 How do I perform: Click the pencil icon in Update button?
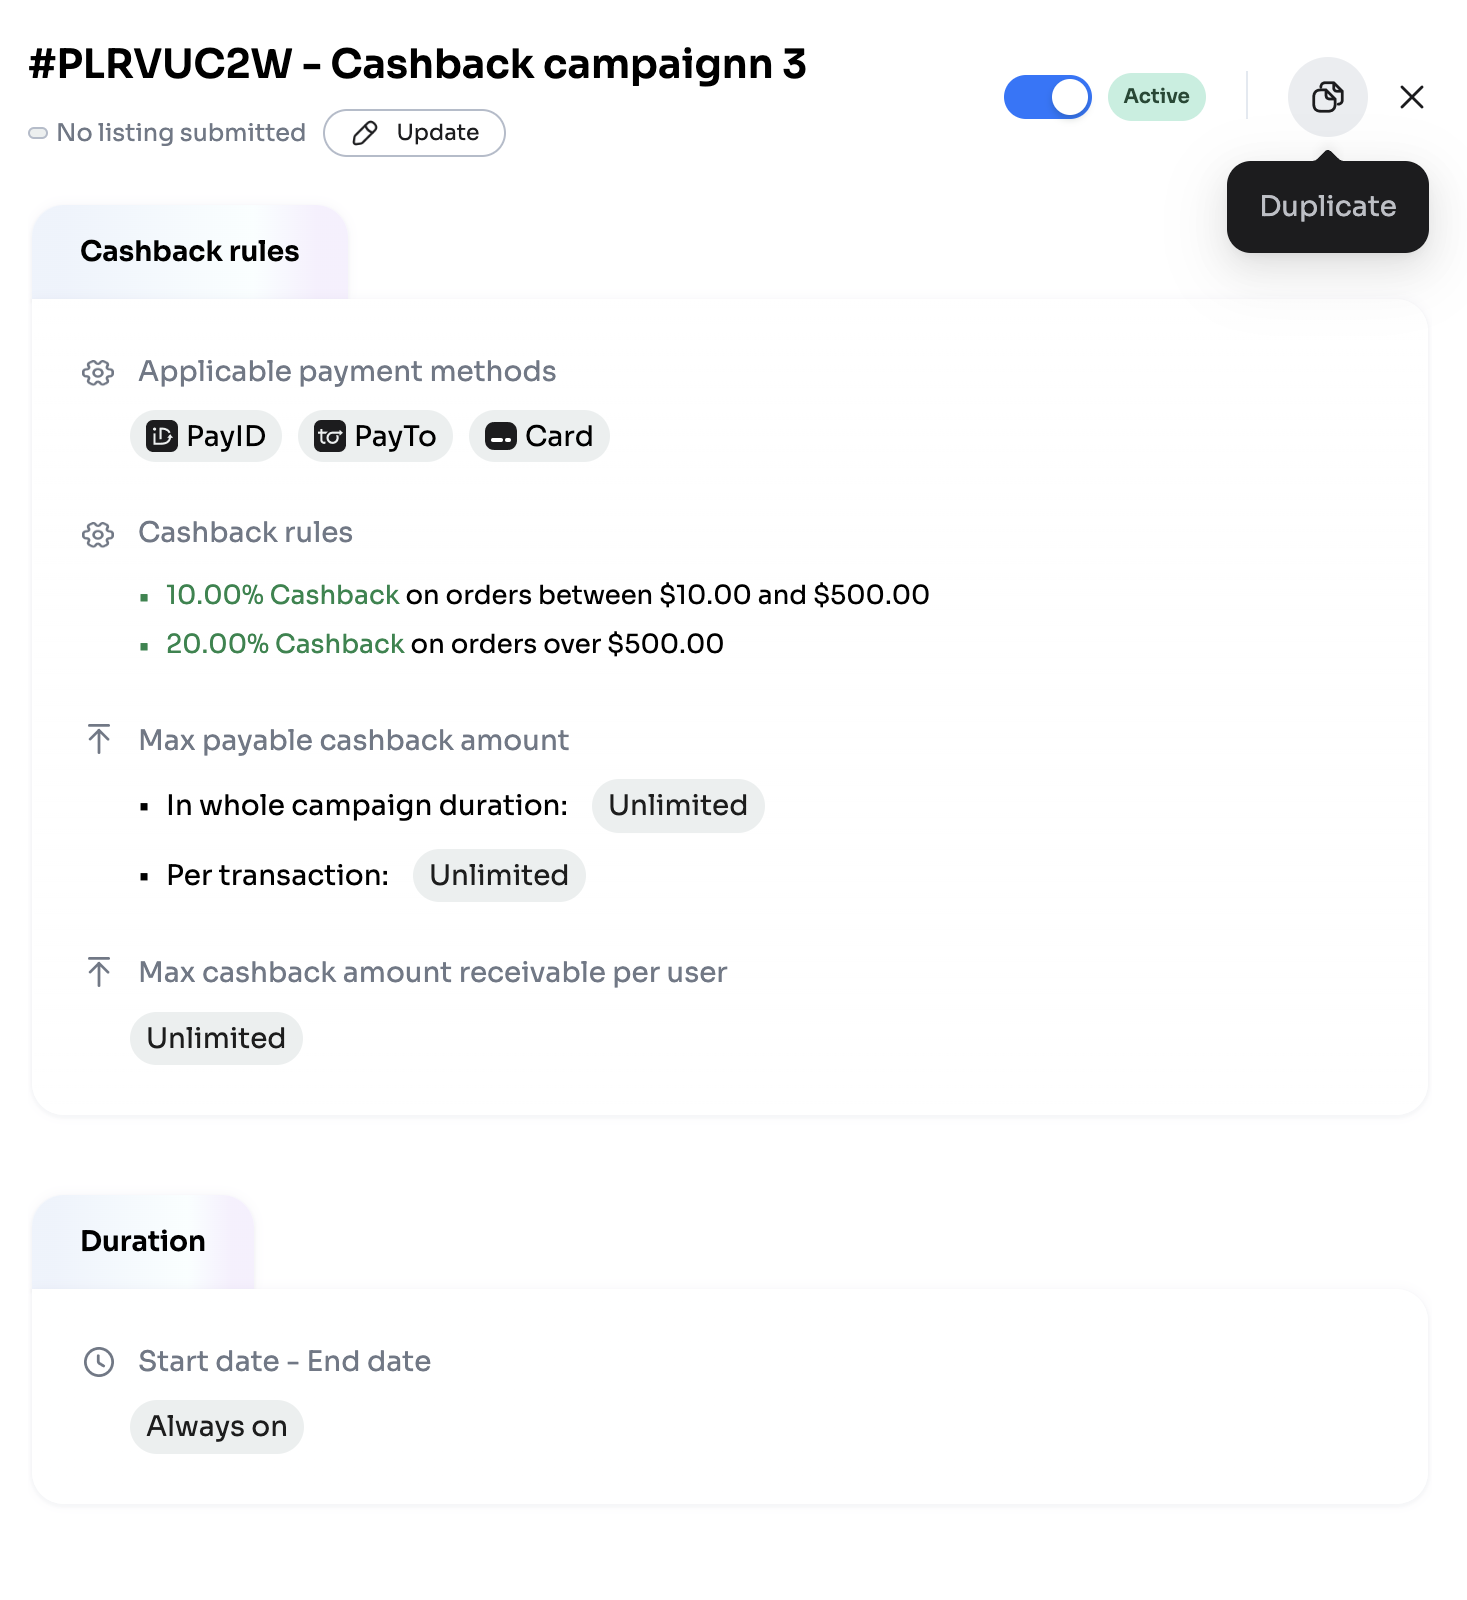365,133
